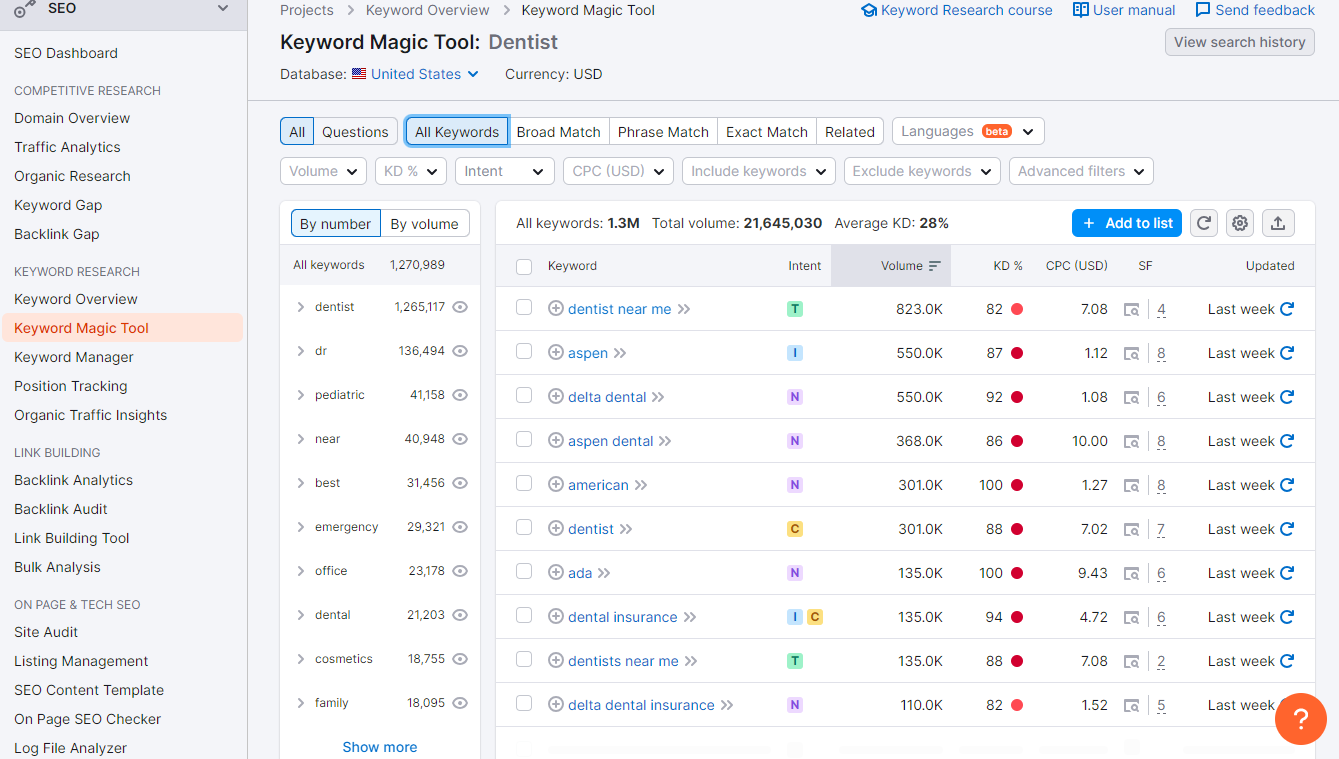Click the export upload icon
Screen dimensions: 1339x759
[x=1277, y=223]
